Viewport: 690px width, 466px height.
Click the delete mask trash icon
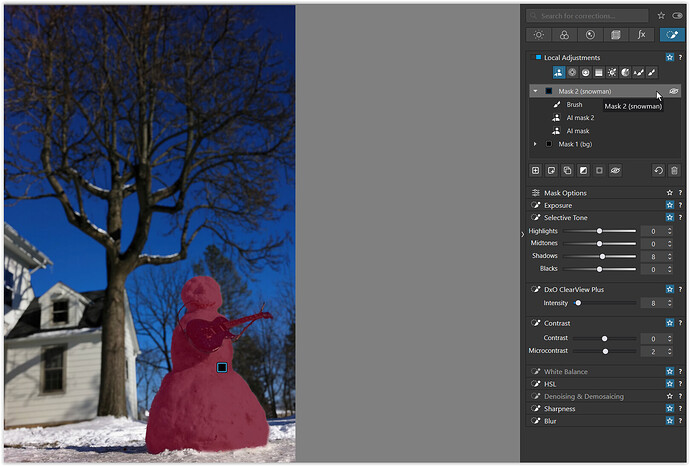pyautogui.click(x=674, y=171)
